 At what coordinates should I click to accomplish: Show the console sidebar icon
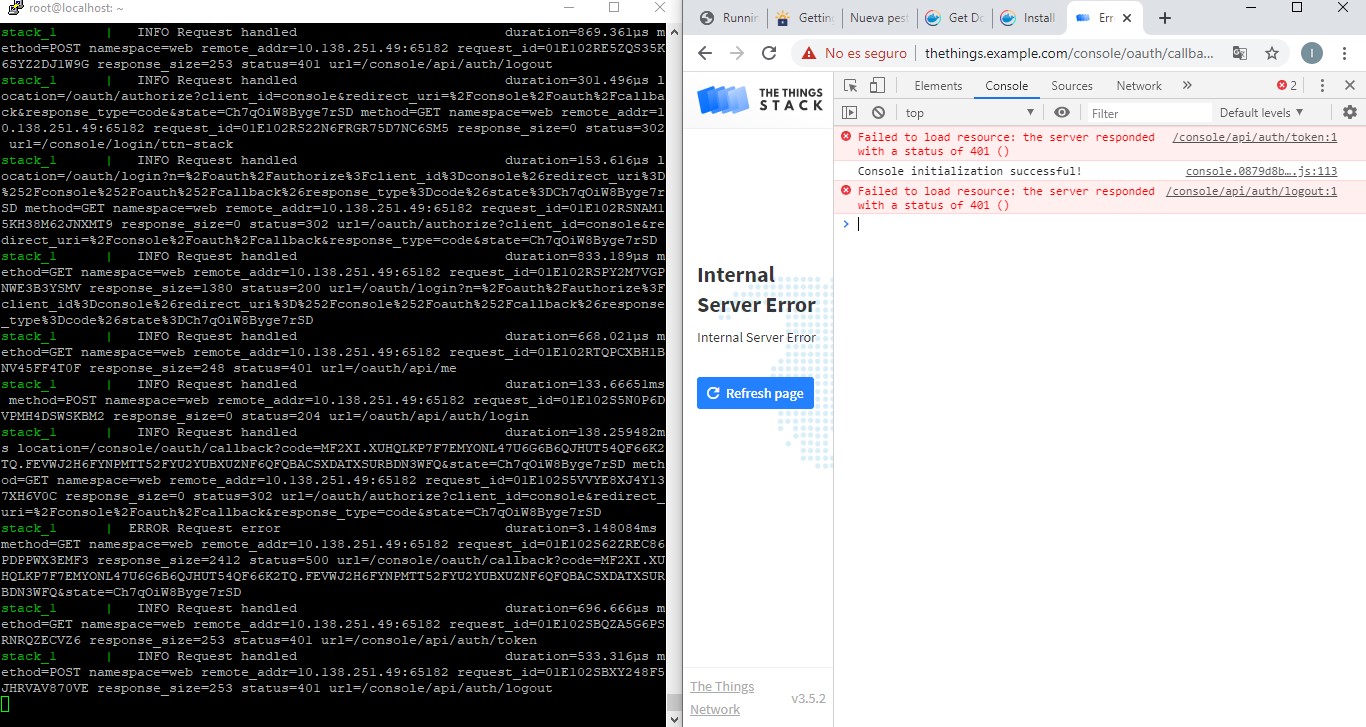pos(850,113)
